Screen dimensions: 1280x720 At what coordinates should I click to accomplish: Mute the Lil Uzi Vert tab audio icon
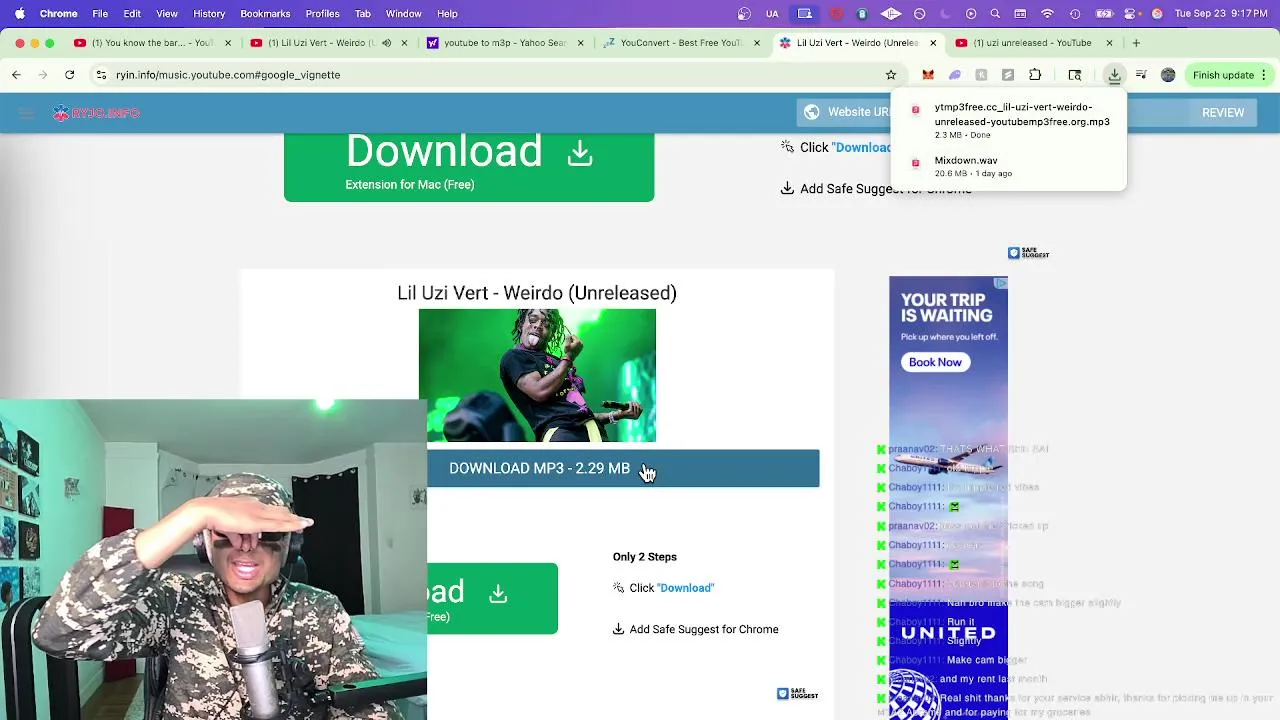pyautogui.click(x=386, y=43)
